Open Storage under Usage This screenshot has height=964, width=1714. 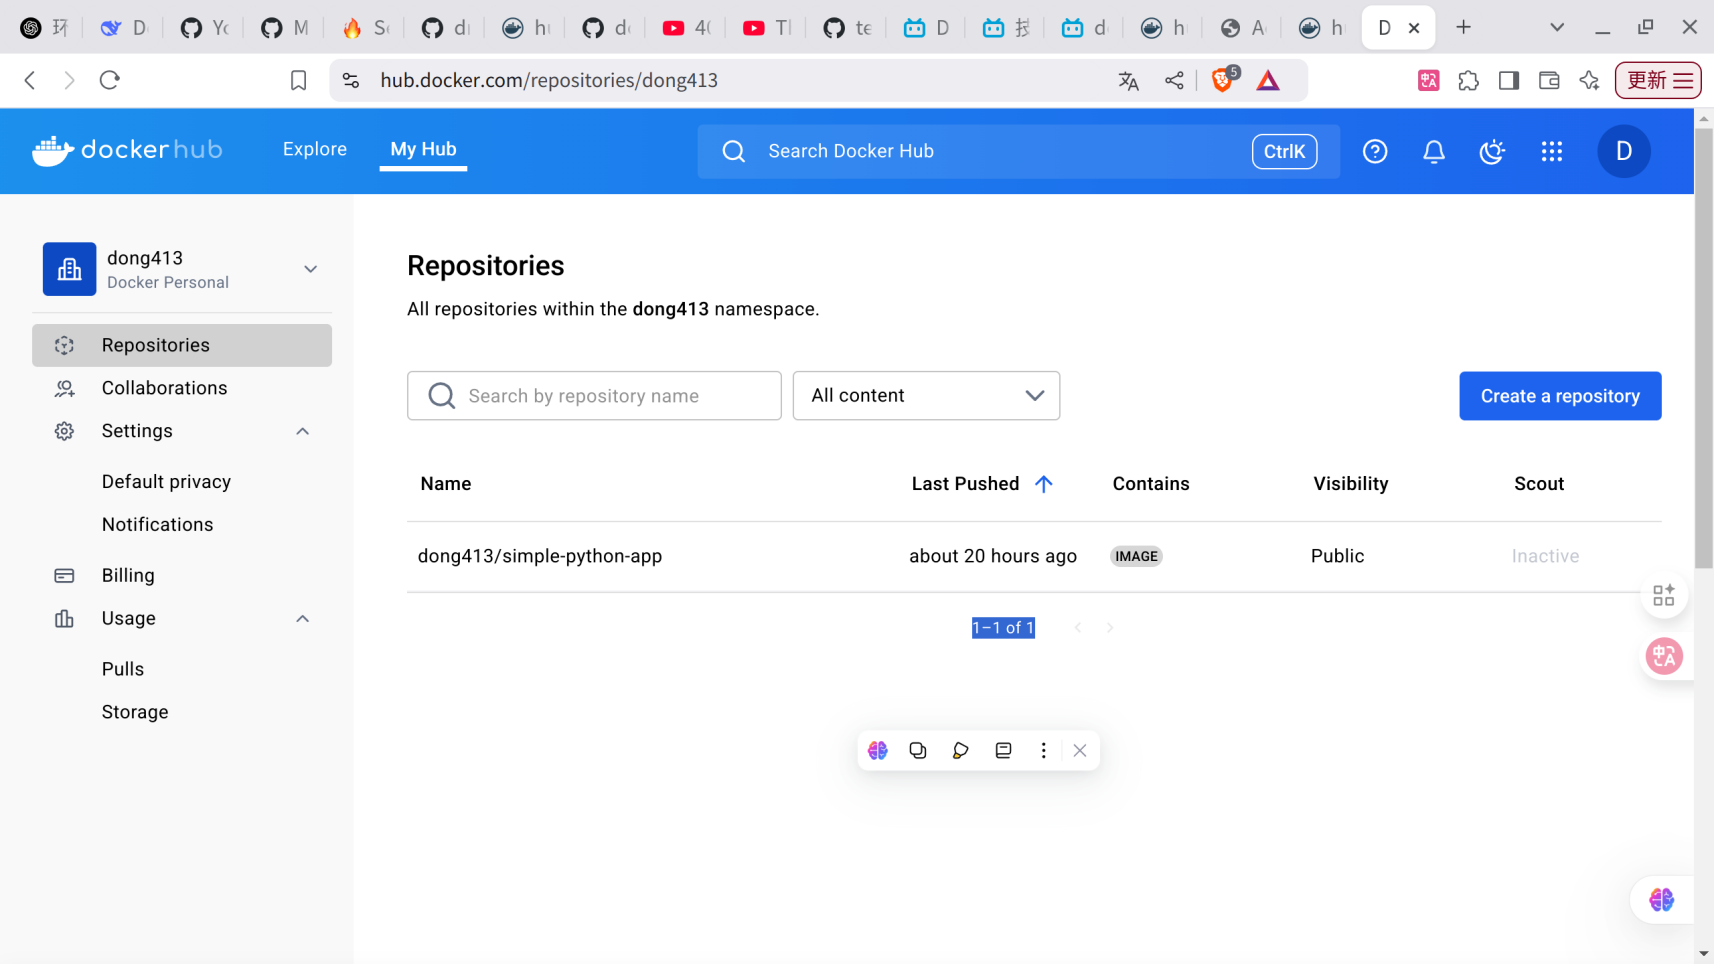(135, 712)
